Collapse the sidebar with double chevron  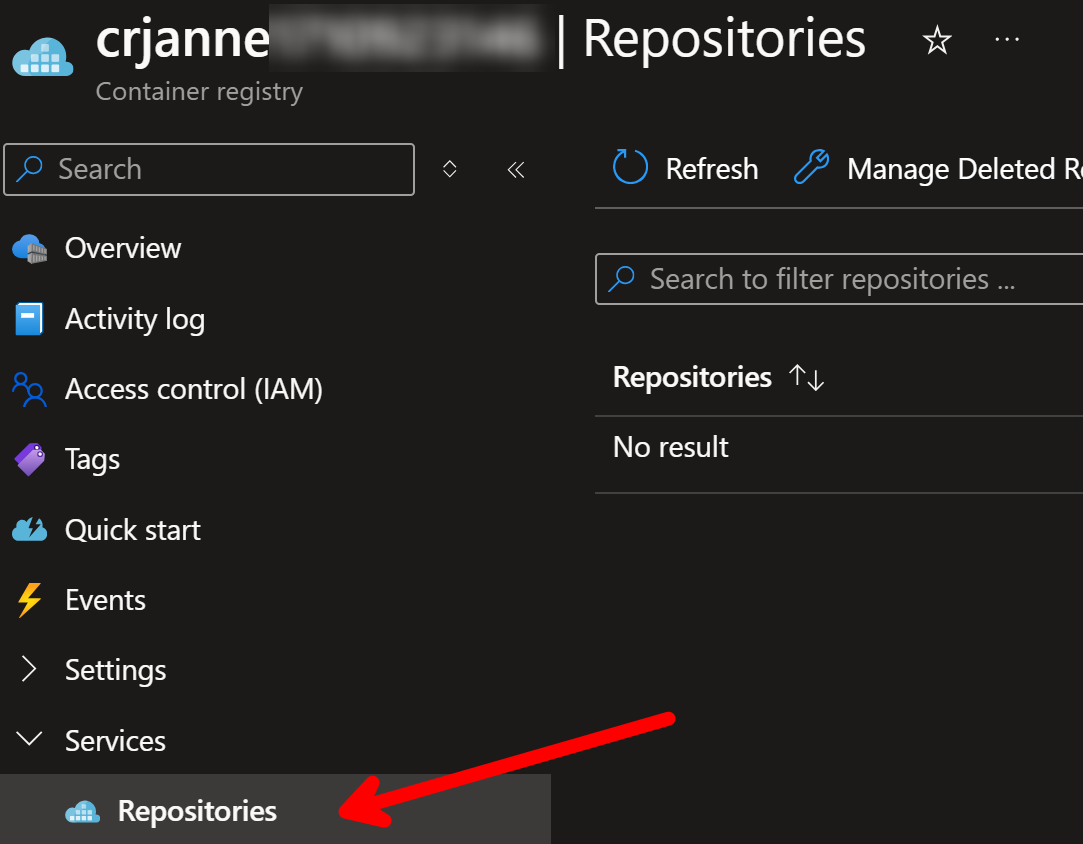pos(515,169)
